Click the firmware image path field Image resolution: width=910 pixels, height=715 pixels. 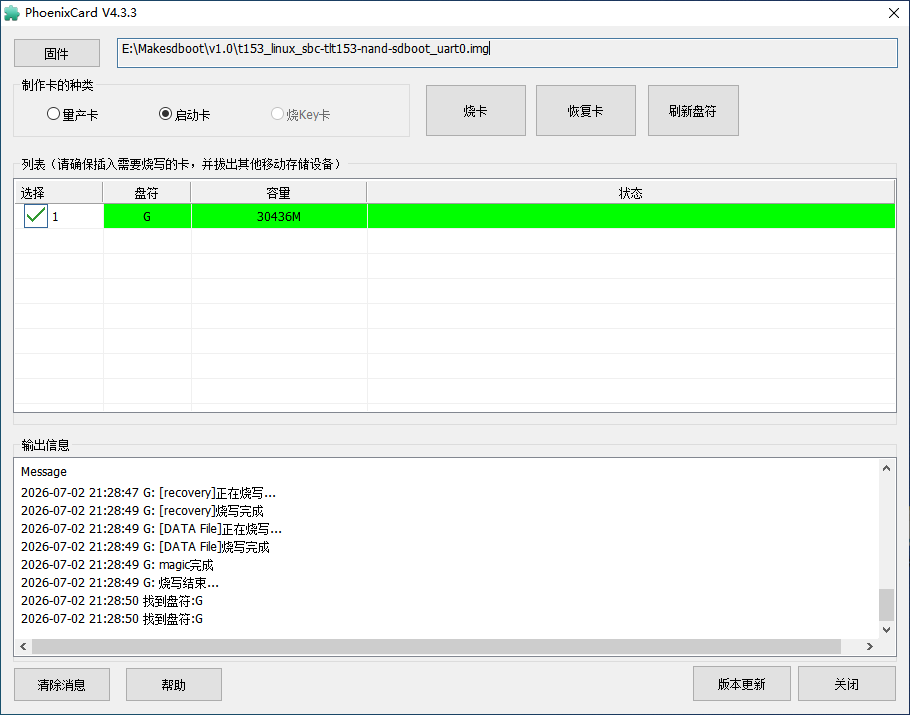point(507,53)
